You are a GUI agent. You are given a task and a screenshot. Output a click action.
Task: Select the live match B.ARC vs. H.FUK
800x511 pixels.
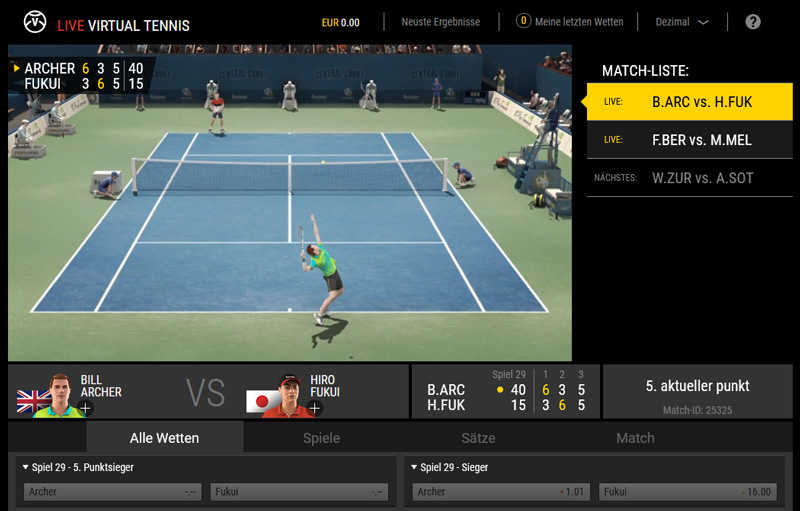tap(690, 102)
